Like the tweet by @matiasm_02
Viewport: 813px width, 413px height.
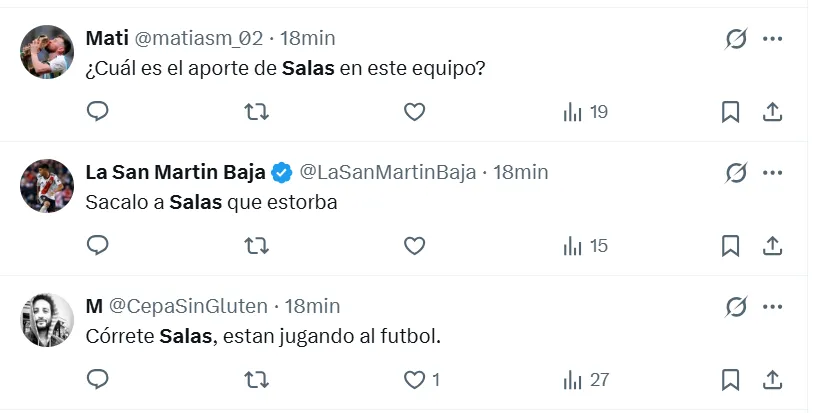[x=414, y=112]
